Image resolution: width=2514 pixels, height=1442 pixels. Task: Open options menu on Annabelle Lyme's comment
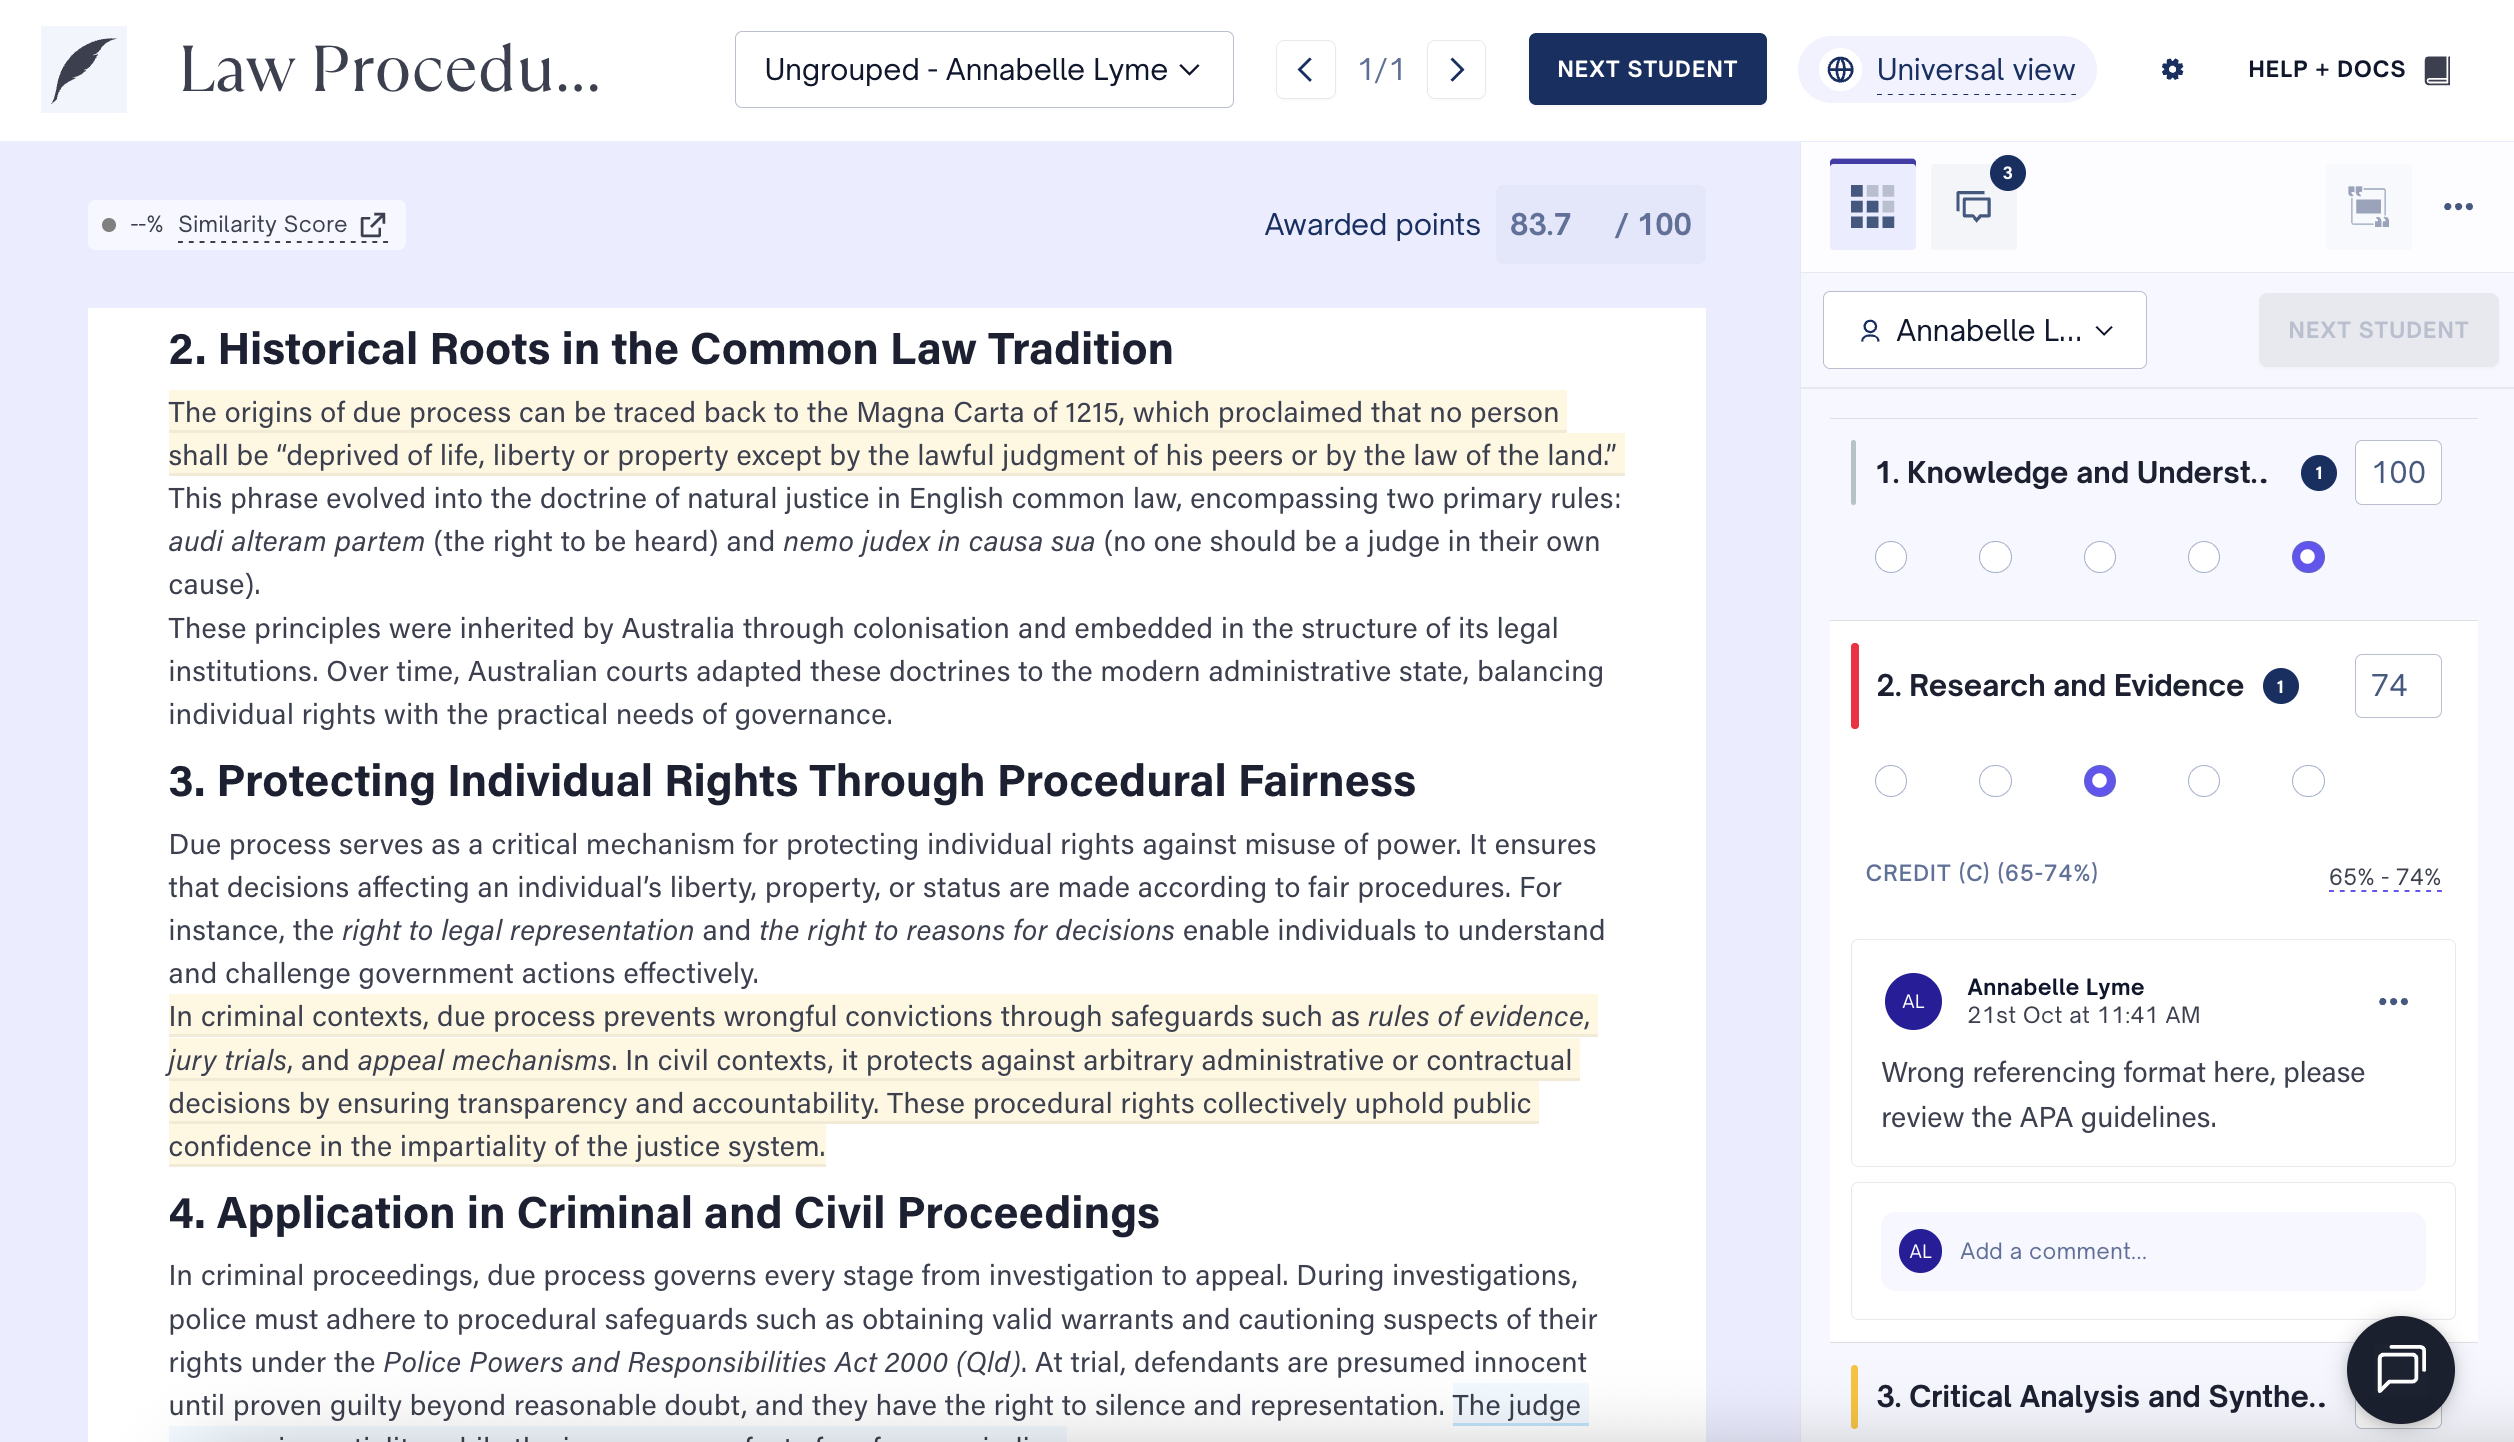2393,1001
